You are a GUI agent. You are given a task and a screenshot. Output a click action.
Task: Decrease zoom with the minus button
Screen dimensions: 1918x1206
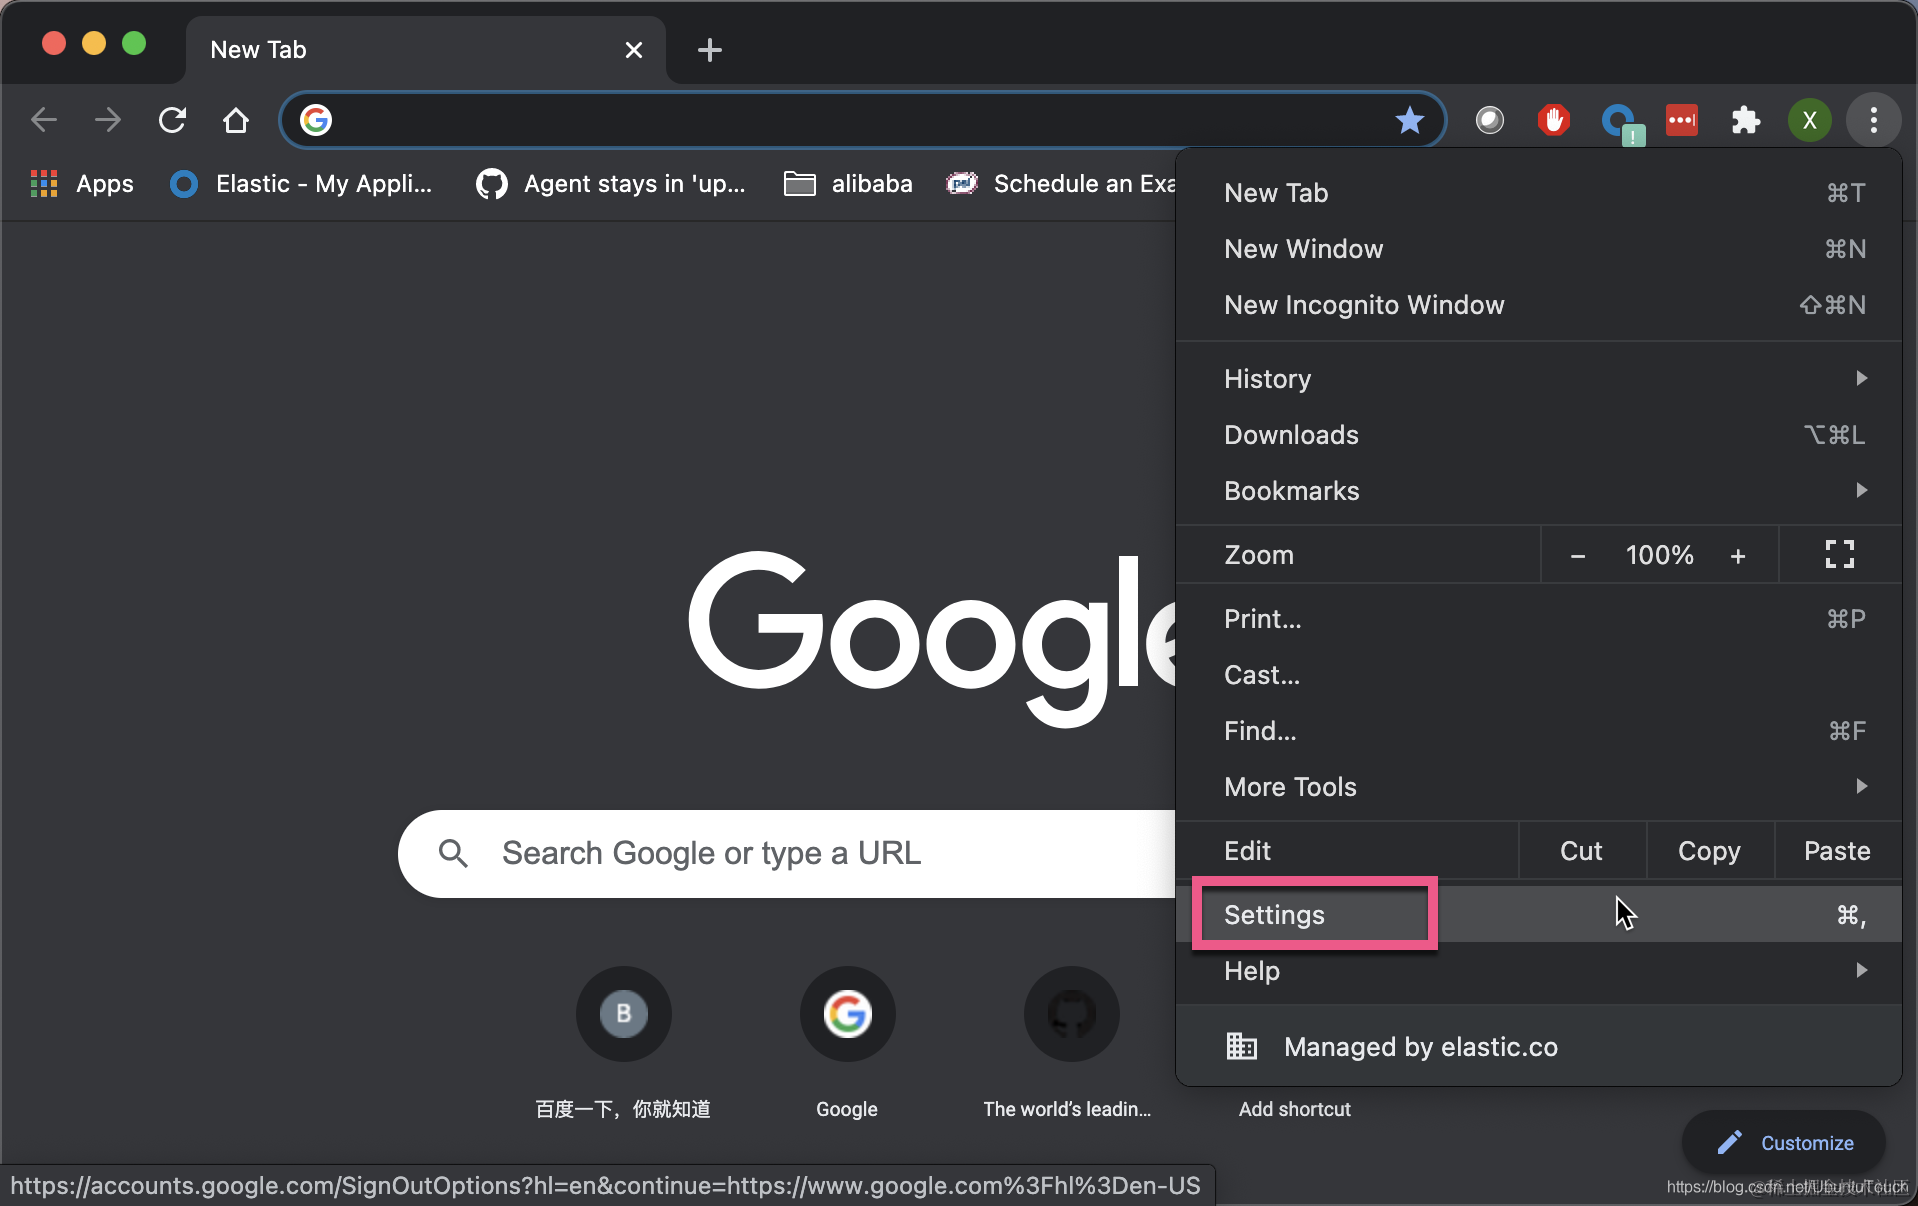pos(1578,555)
